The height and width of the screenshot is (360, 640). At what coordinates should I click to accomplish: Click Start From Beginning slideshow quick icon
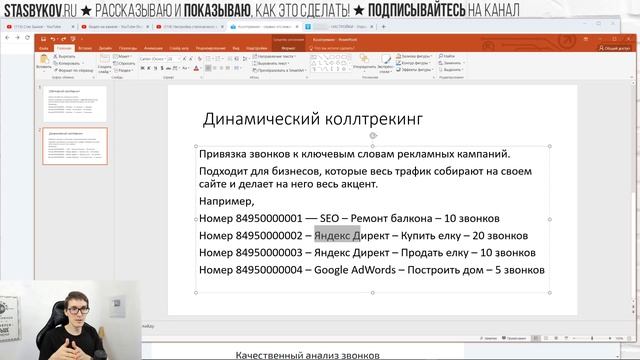[x=73, y=39]
